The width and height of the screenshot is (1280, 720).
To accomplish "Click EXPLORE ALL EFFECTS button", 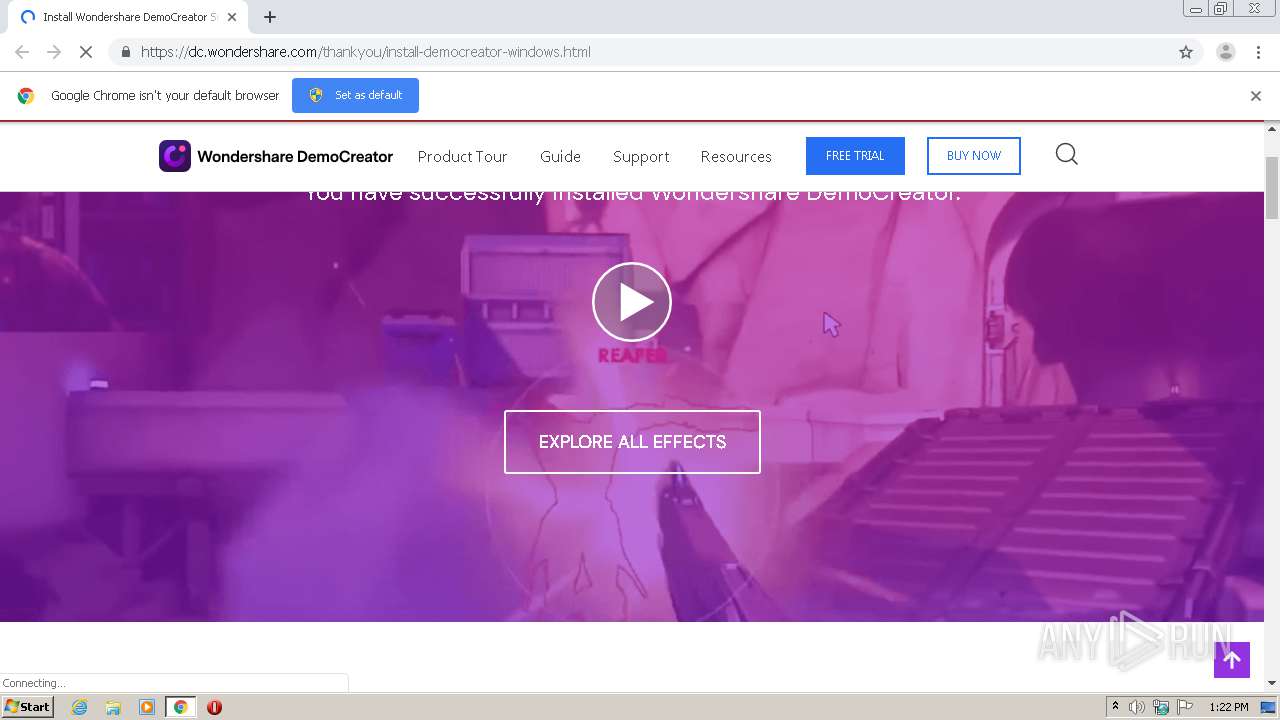I will 632,442.
